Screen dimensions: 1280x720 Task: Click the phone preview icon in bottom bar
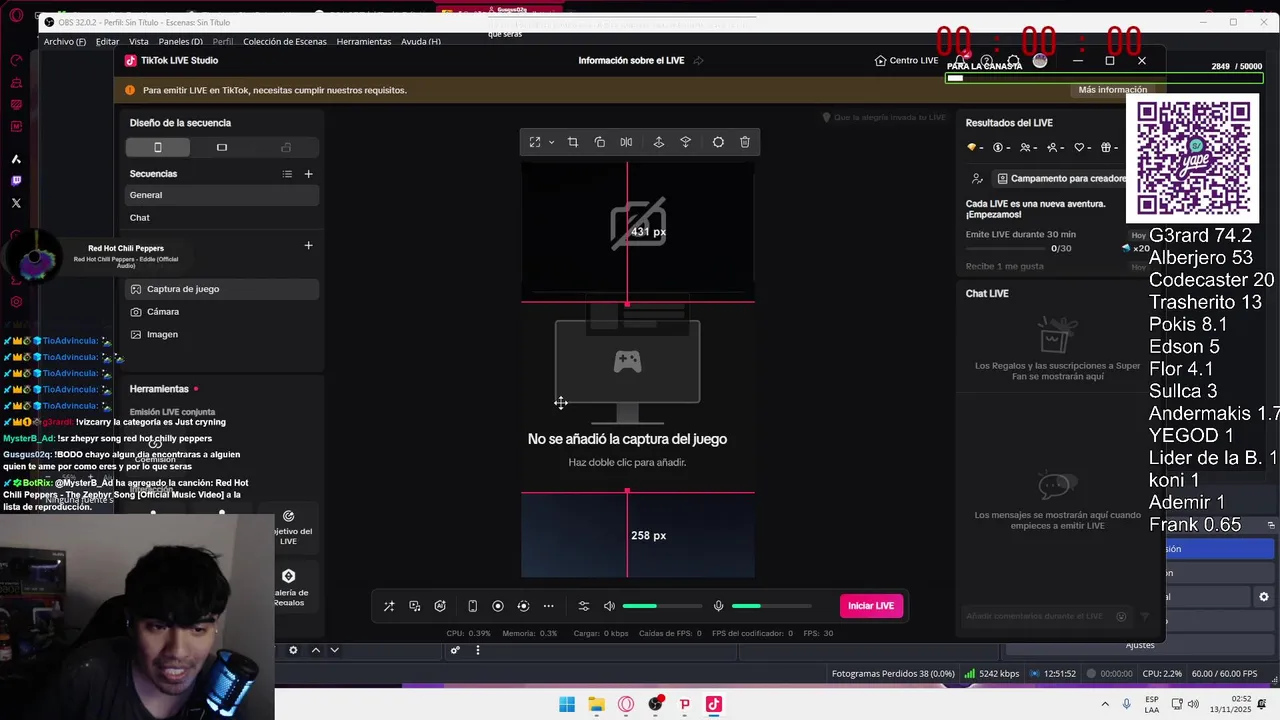pyautogui.click(x=473, y=606)
